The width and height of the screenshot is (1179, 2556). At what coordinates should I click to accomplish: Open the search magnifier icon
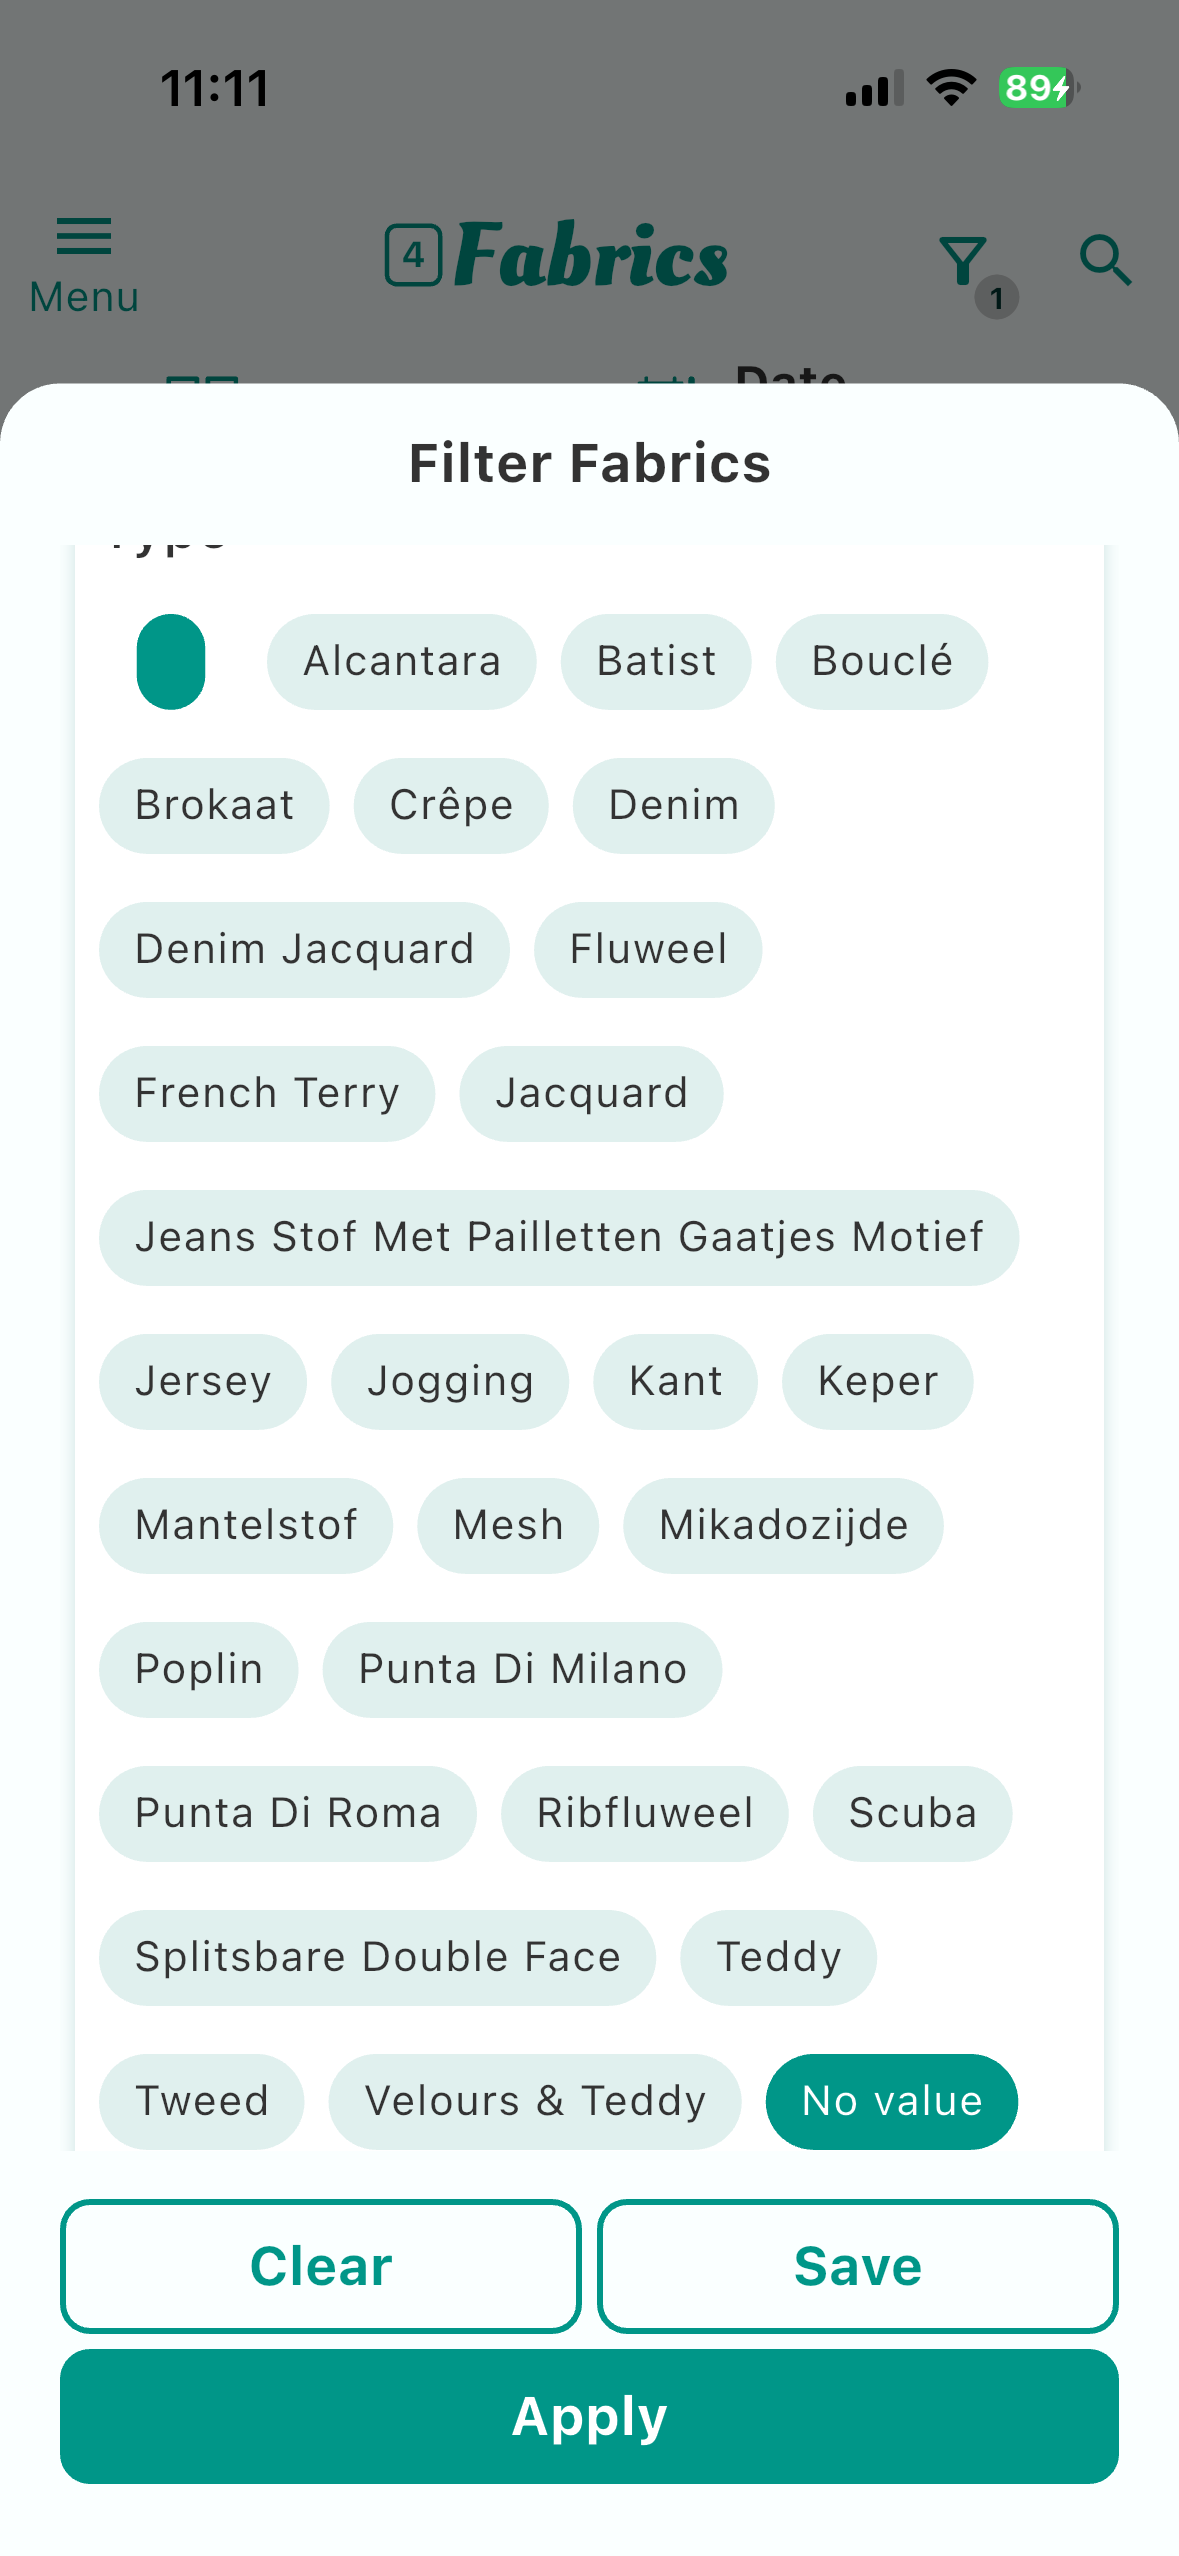1105,261
